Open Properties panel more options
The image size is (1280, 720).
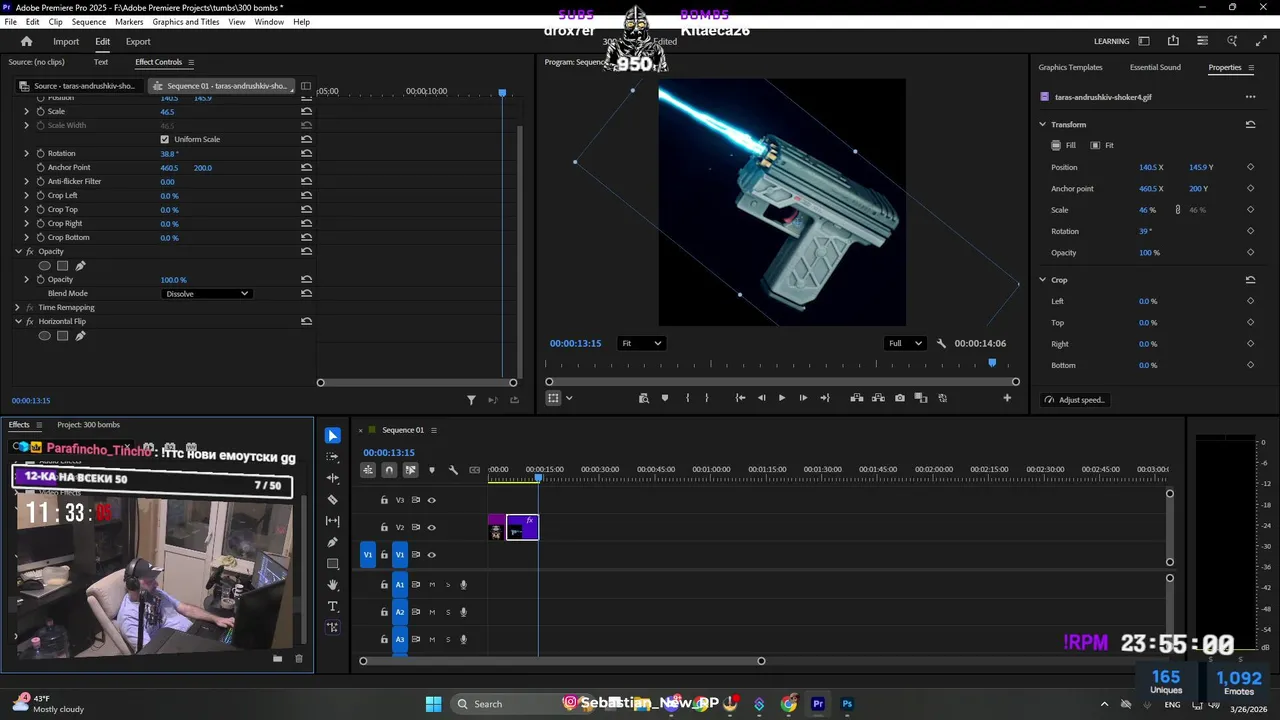point(1250,97)
